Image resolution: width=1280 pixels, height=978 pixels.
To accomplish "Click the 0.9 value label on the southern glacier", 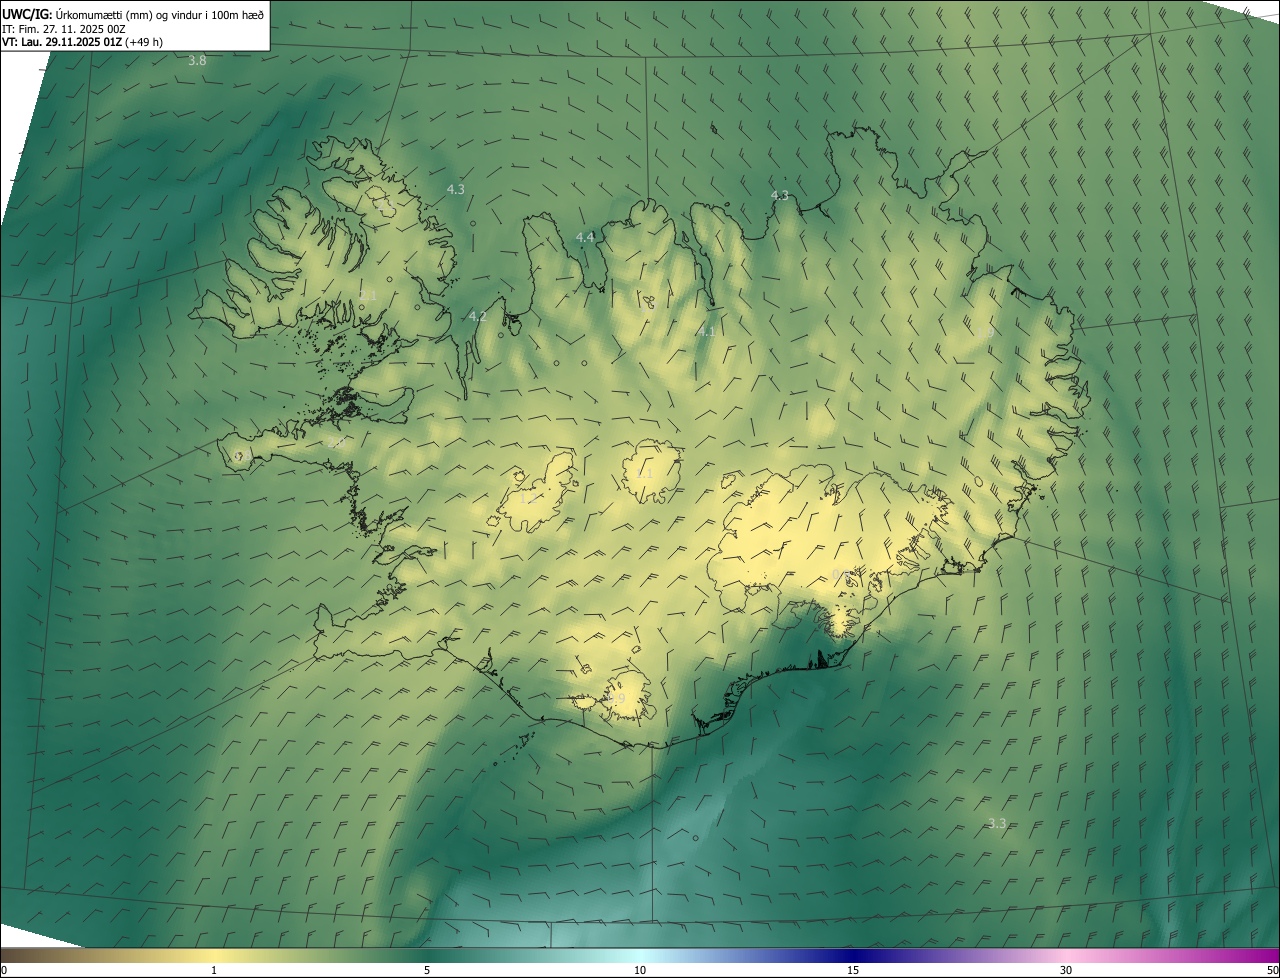I will [616, 699].
